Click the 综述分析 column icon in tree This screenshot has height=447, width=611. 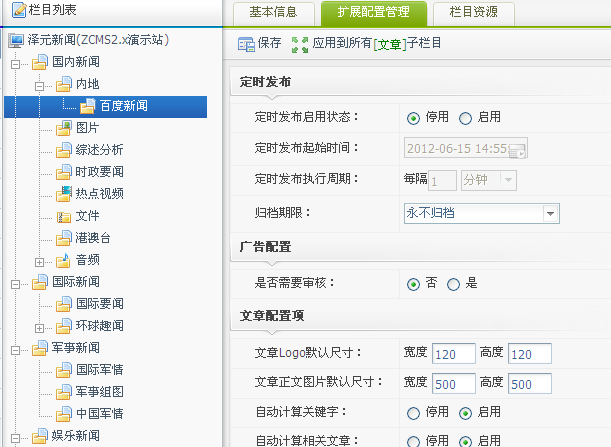(x=65, y=150)
